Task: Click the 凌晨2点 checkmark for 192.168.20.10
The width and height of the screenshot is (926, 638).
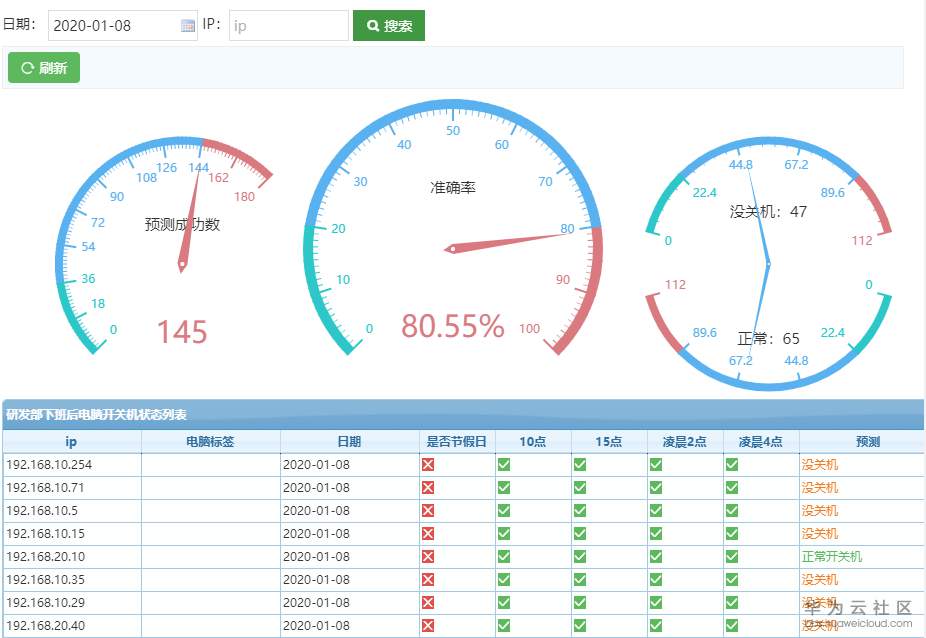Action: pyautogui.click(x=656, y=556)
